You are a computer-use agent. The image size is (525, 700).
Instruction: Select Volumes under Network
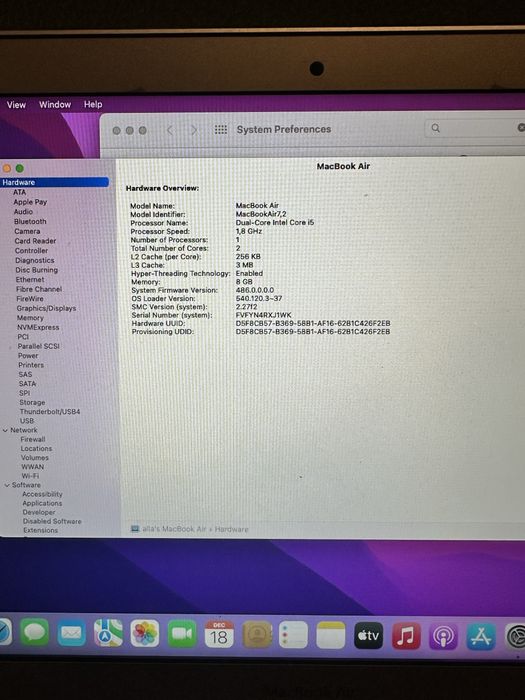(x=35, y=458)
